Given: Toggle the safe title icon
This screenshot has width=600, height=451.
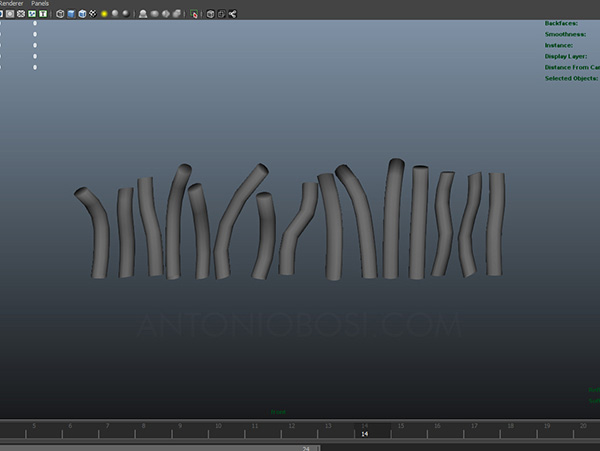Looking at the screenshot, I should click(x=43, y=14).
